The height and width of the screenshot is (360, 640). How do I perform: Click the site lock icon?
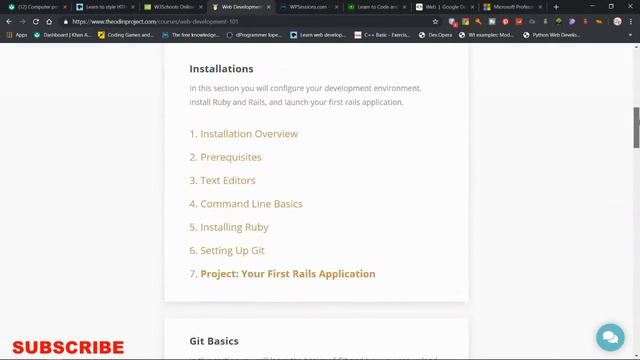click(66, 22)
